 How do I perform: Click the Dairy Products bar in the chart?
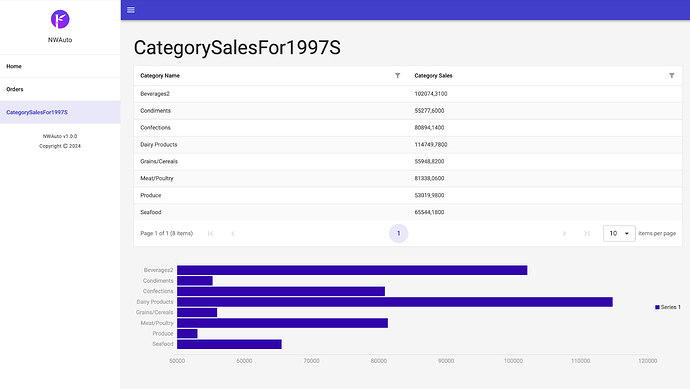(x=395, y=302)
